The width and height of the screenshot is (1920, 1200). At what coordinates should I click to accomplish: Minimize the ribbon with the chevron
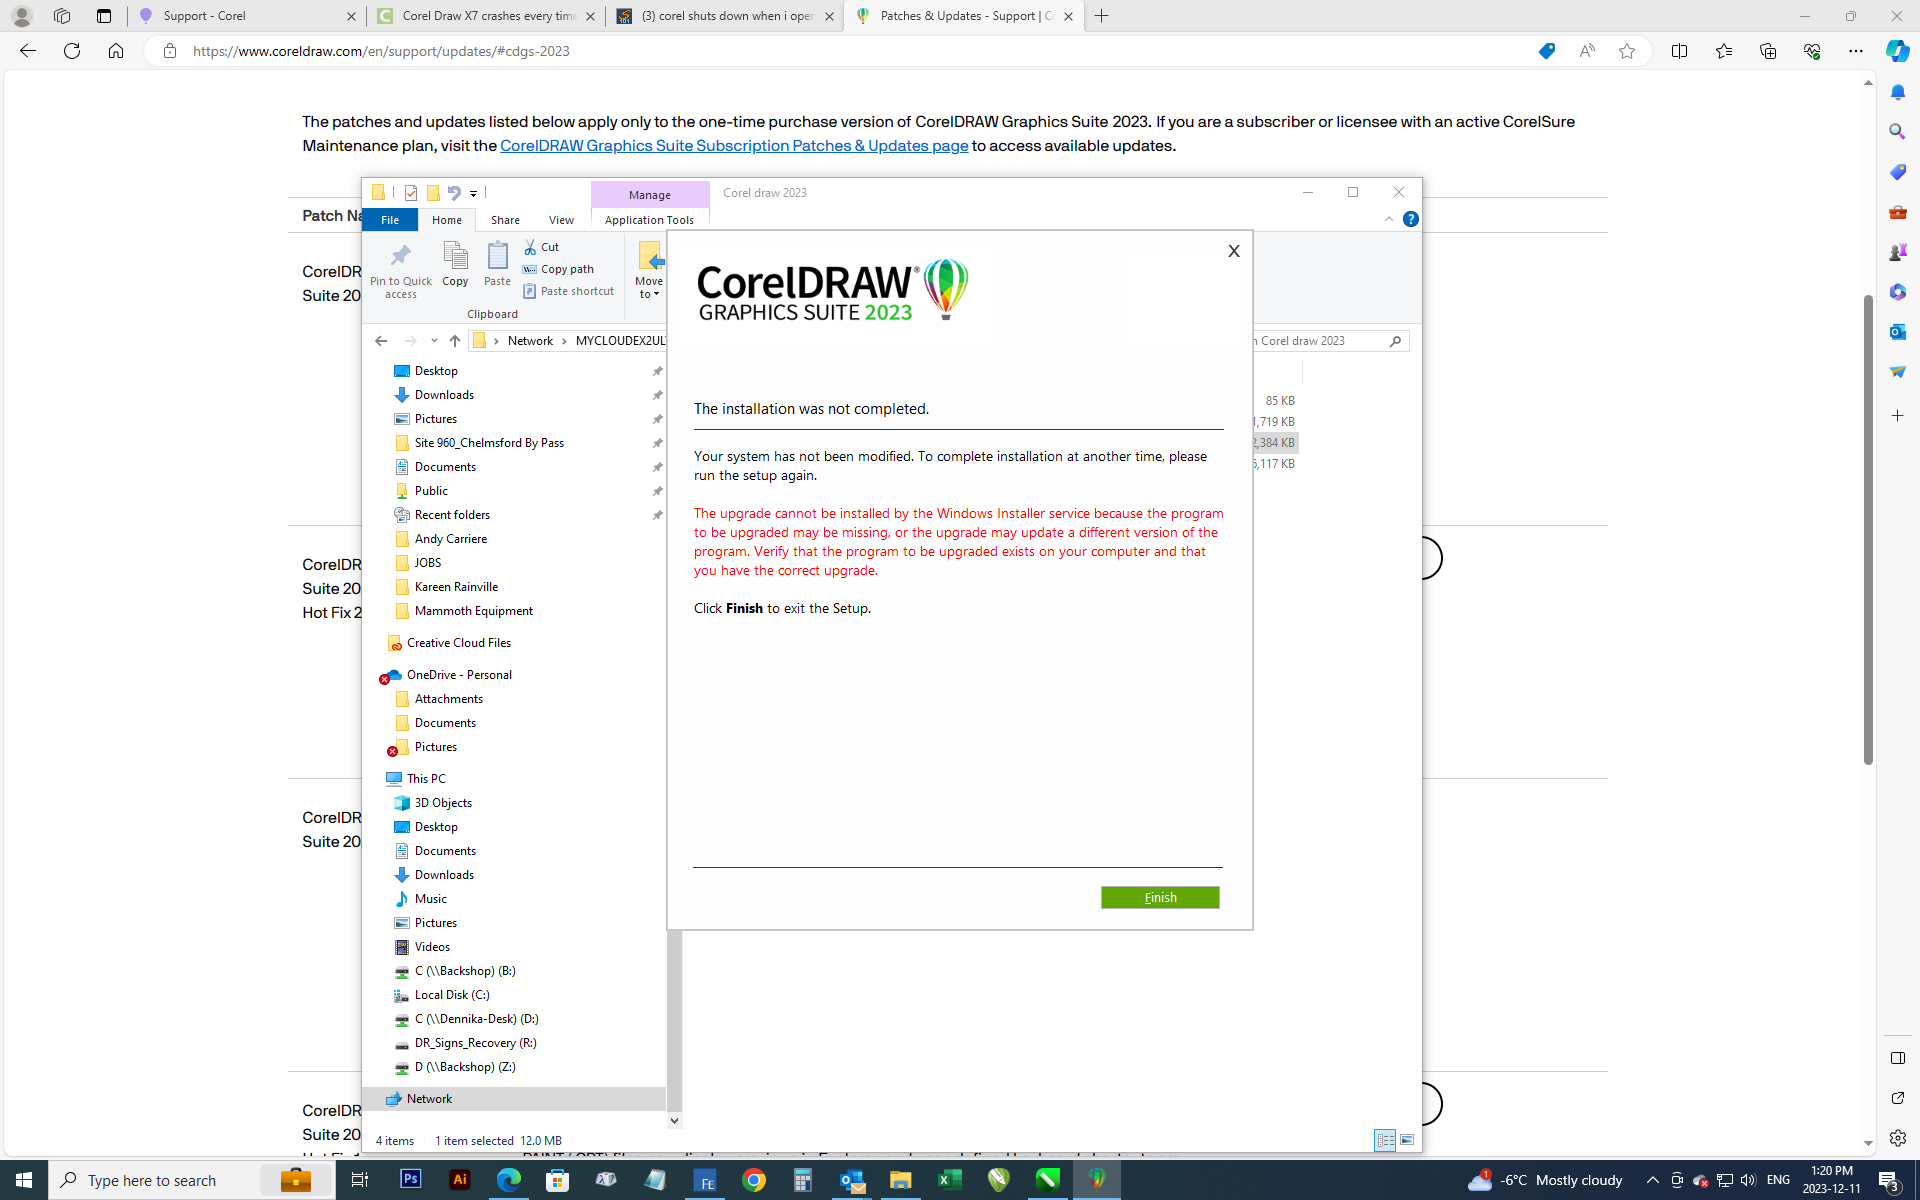pos(1389,219)
